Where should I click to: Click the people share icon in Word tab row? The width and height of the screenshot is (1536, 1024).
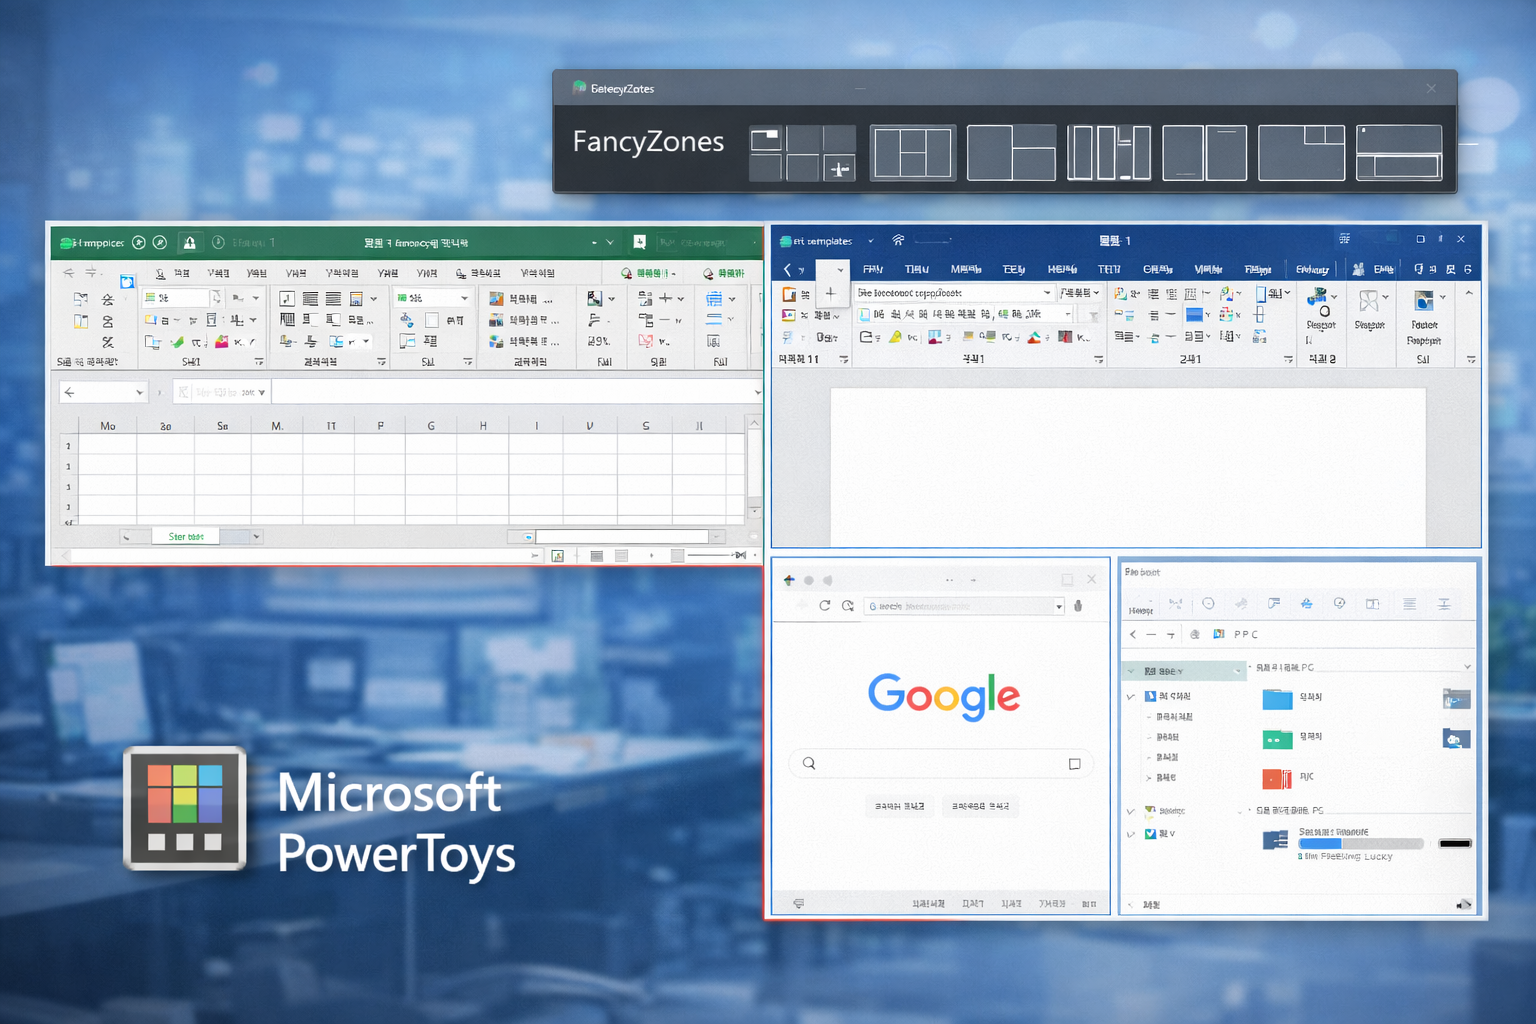1358,269
